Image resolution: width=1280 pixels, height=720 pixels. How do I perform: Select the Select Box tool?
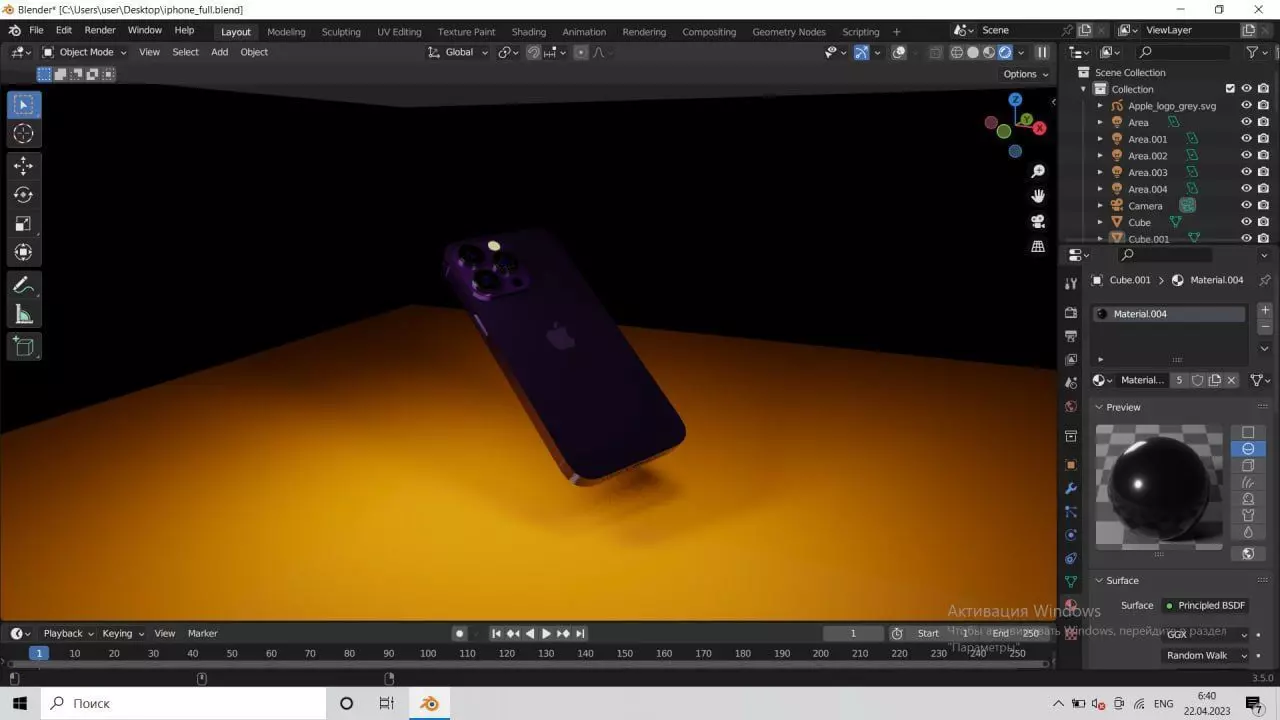(x=24, y=105)
